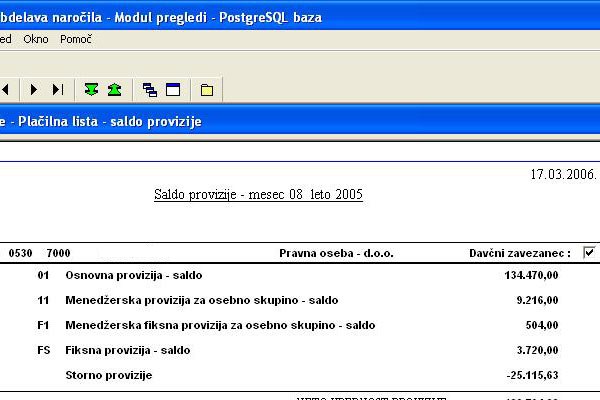
Task: Click the amount 504,00
Action: point(542,325)
